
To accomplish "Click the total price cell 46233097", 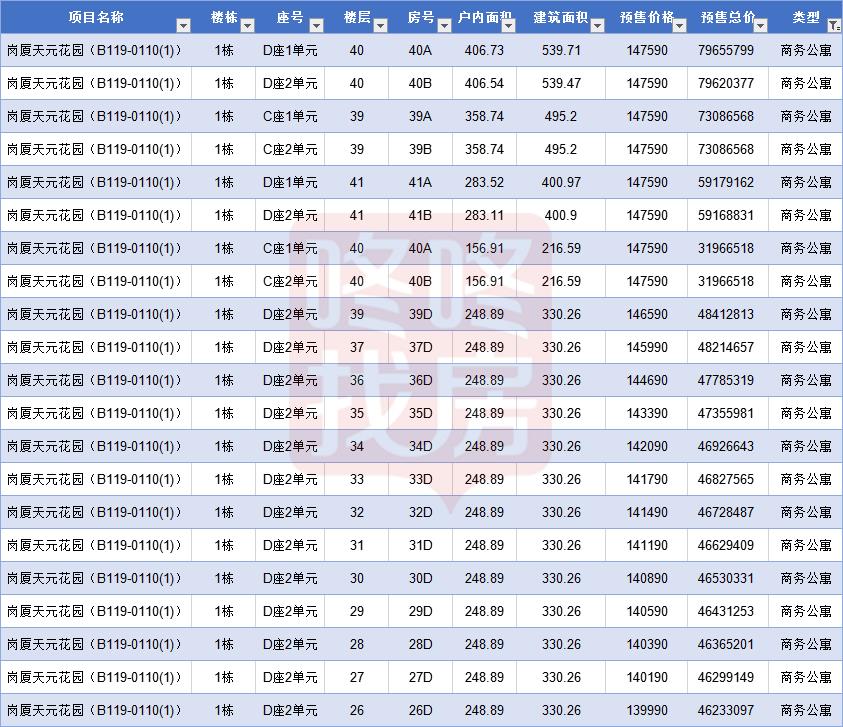I will 726,710.
